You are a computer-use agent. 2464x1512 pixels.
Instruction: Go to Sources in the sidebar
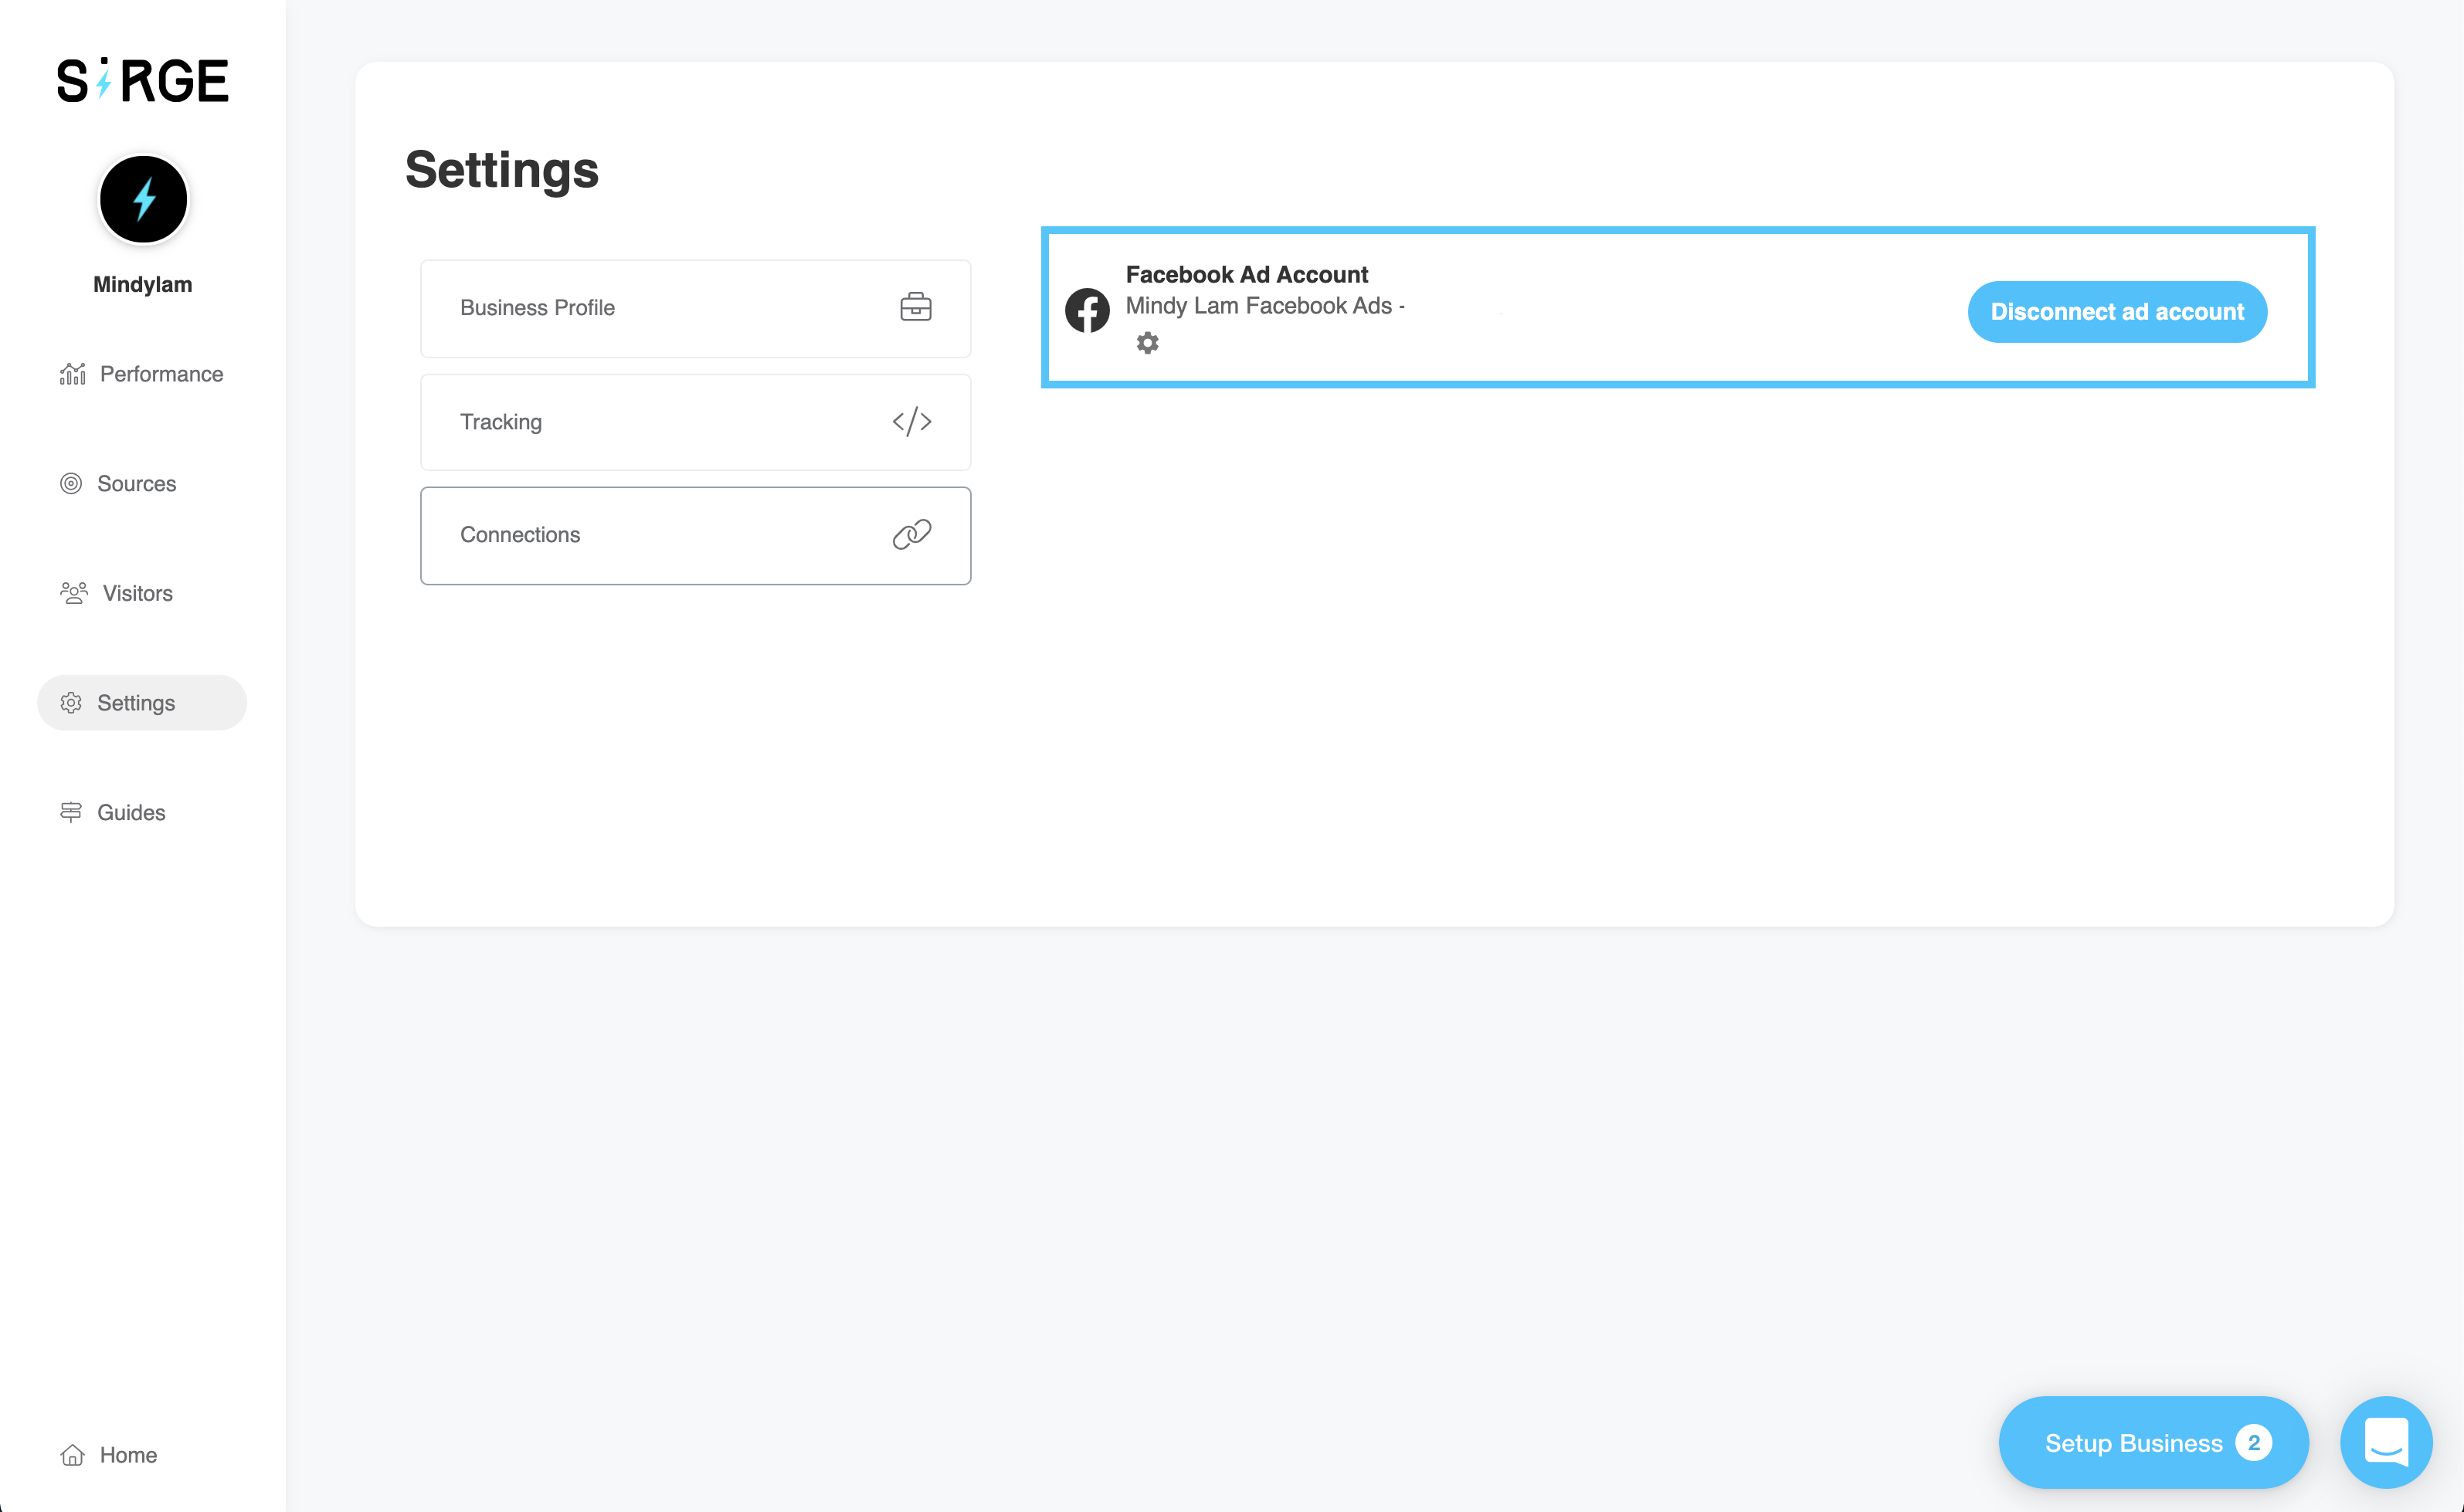[136, 484]
